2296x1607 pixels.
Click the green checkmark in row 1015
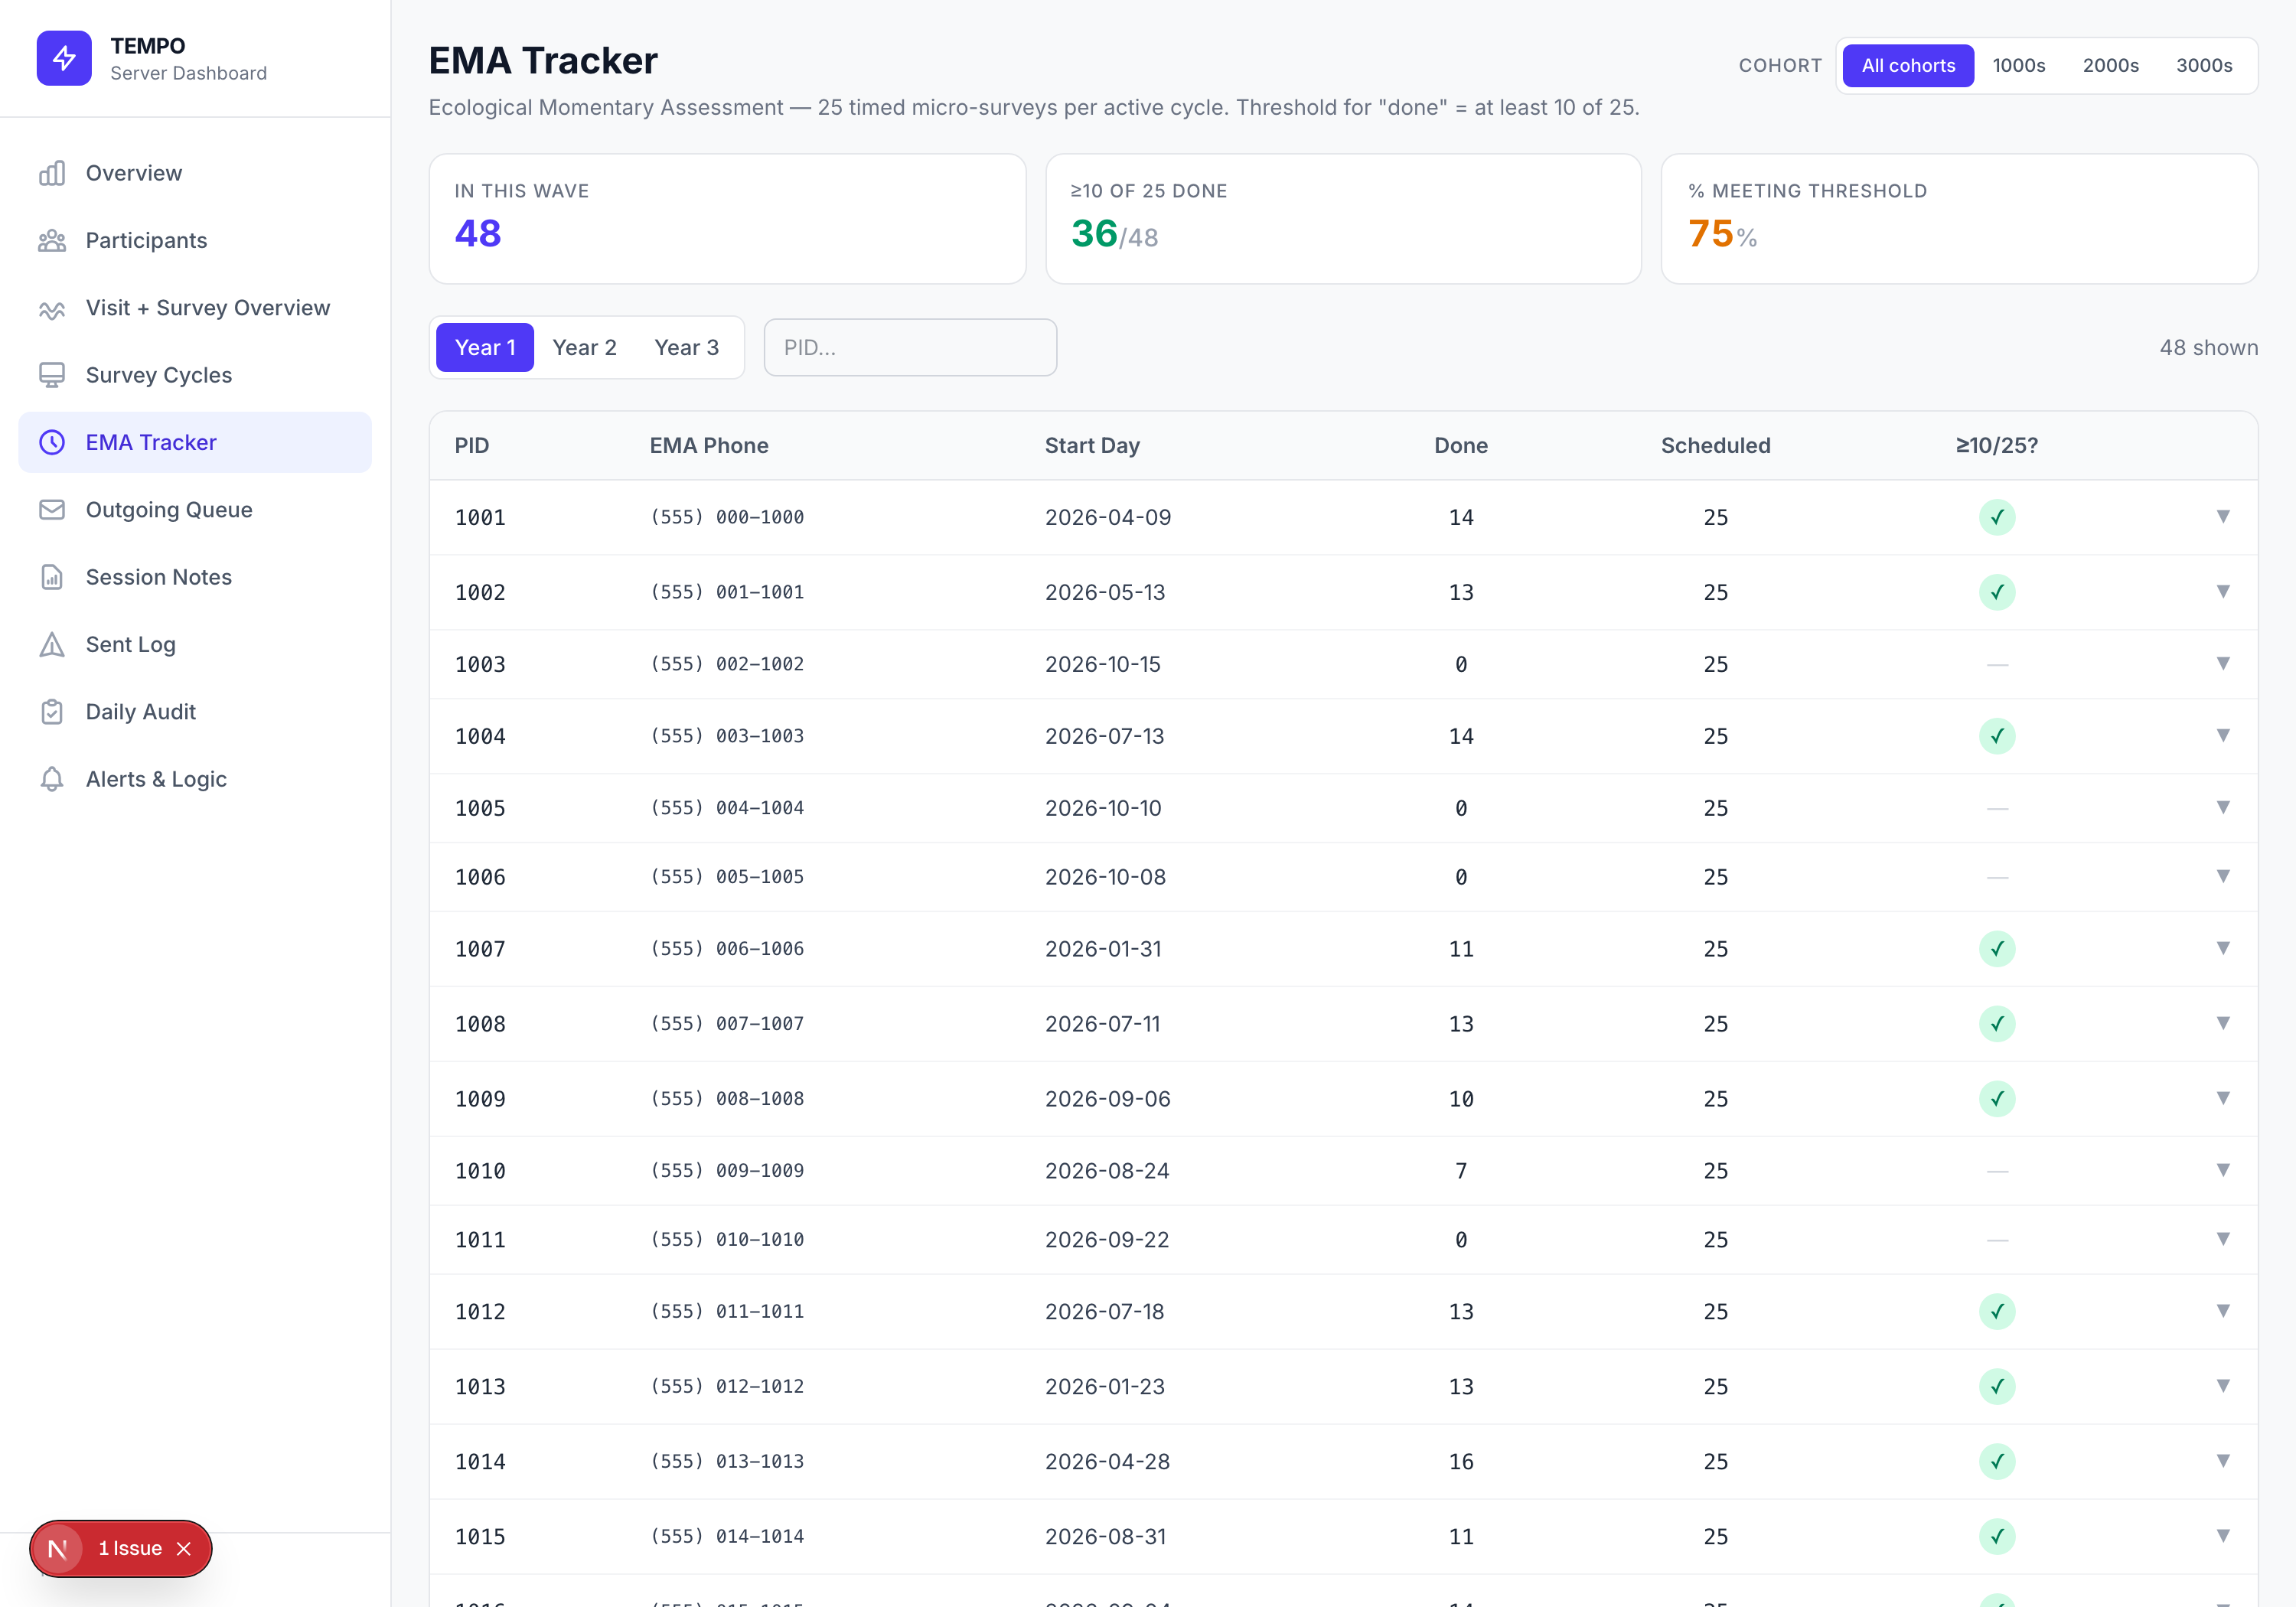[1996, 1537]
